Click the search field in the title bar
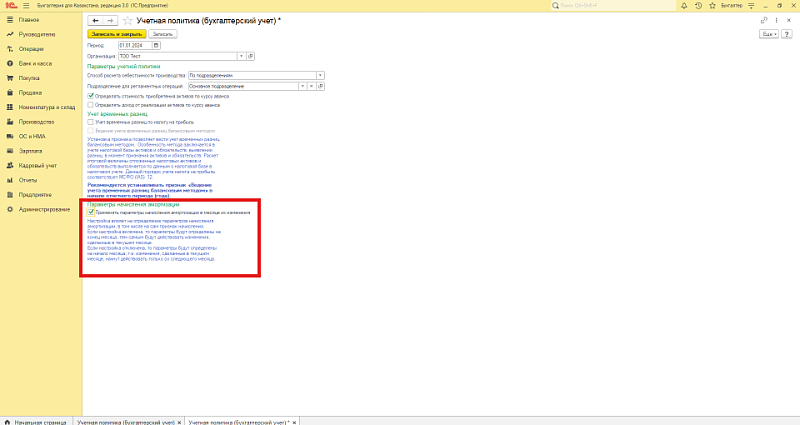Image resolution: width=800 pixels, height=425 pixels. coord(610,5)
